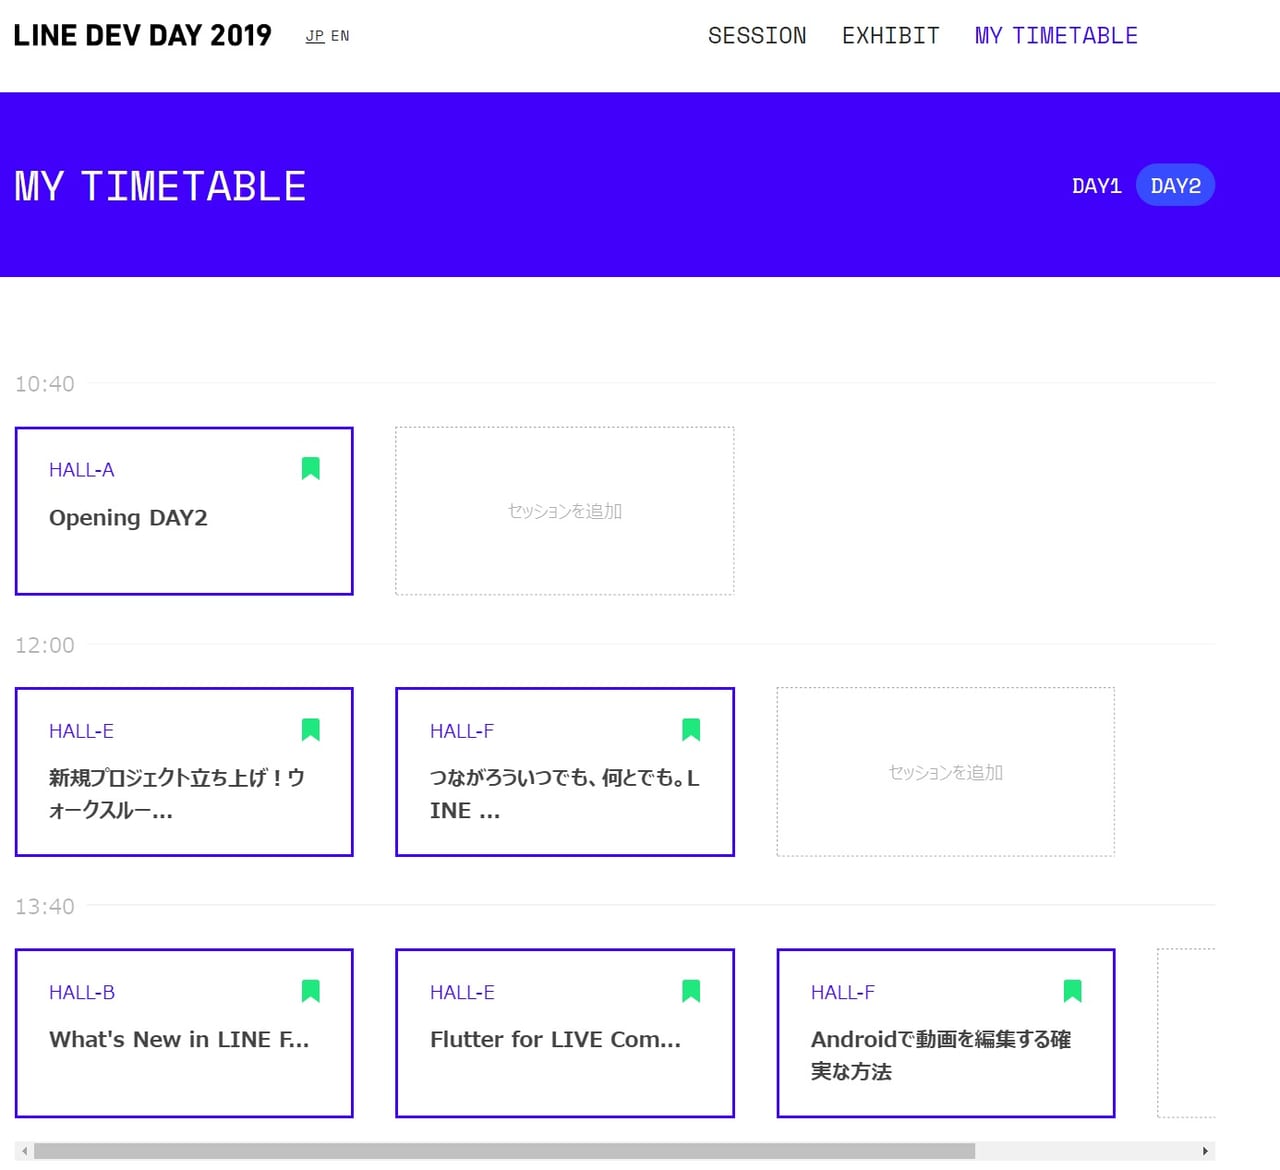This screenshot has height=1170, width=1280.
Task: Click right arrow of horizontal scrollbar
Action: click(1205, 1151)
